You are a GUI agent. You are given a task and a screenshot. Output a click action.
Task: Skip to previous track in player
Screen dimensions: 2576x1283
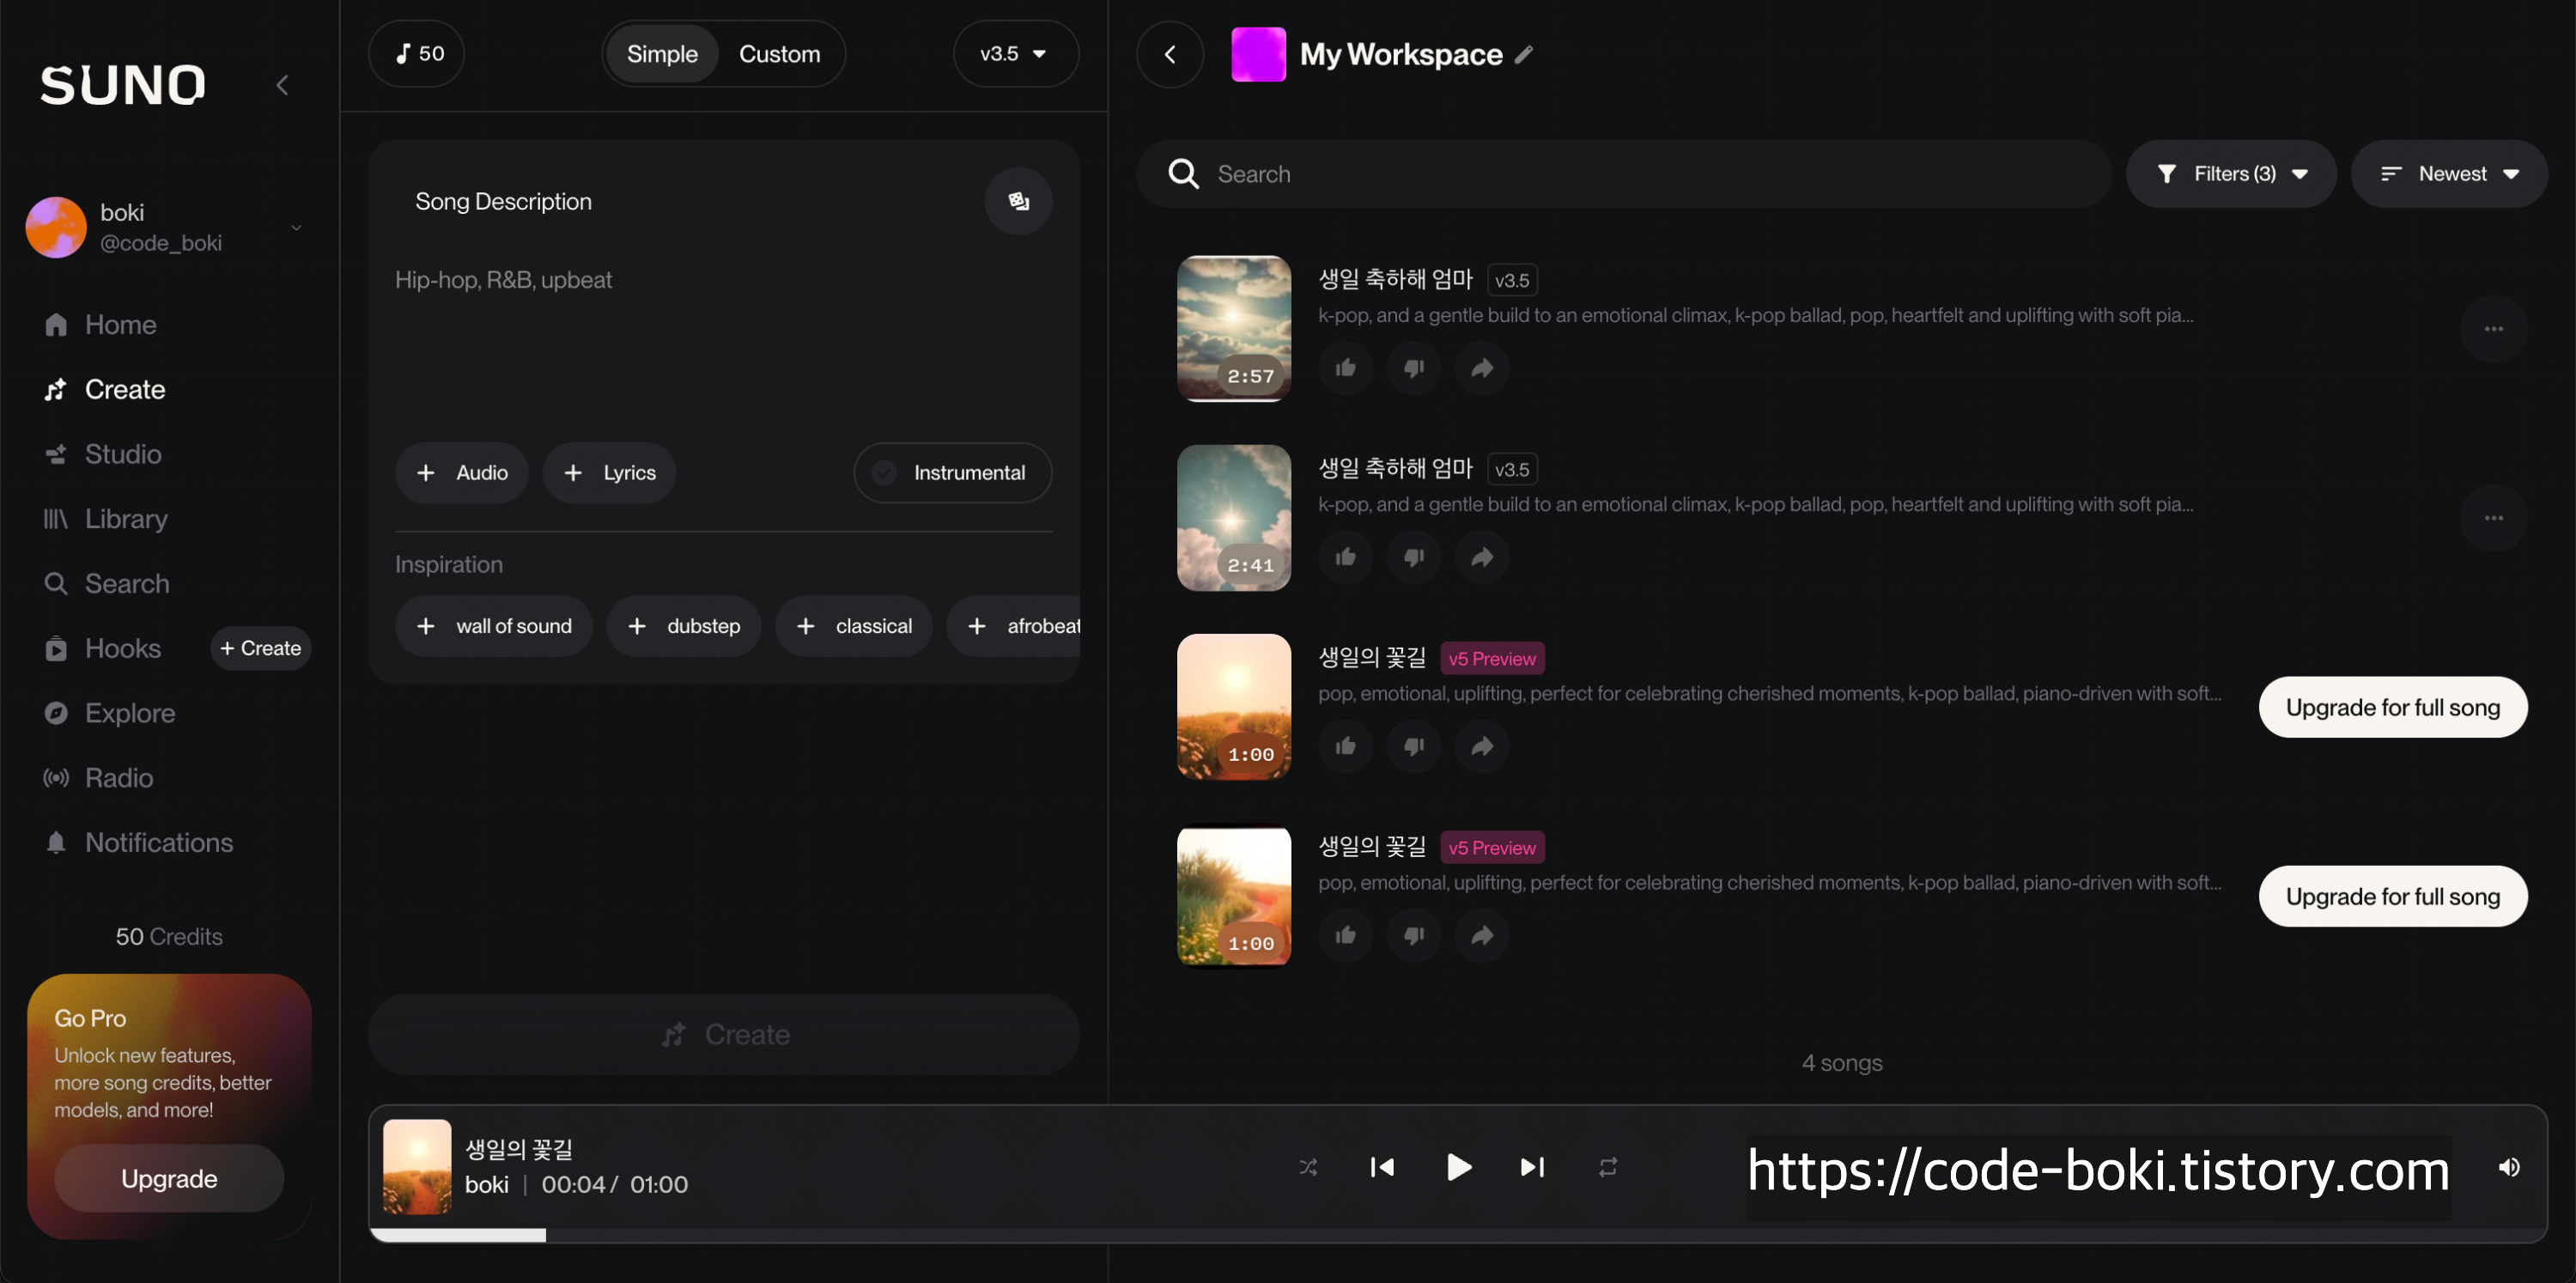pos(1382,1167)
